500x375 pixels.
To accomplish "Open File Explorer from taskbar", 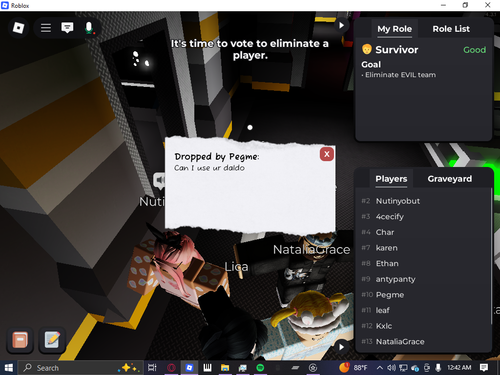I will [225, 368].
